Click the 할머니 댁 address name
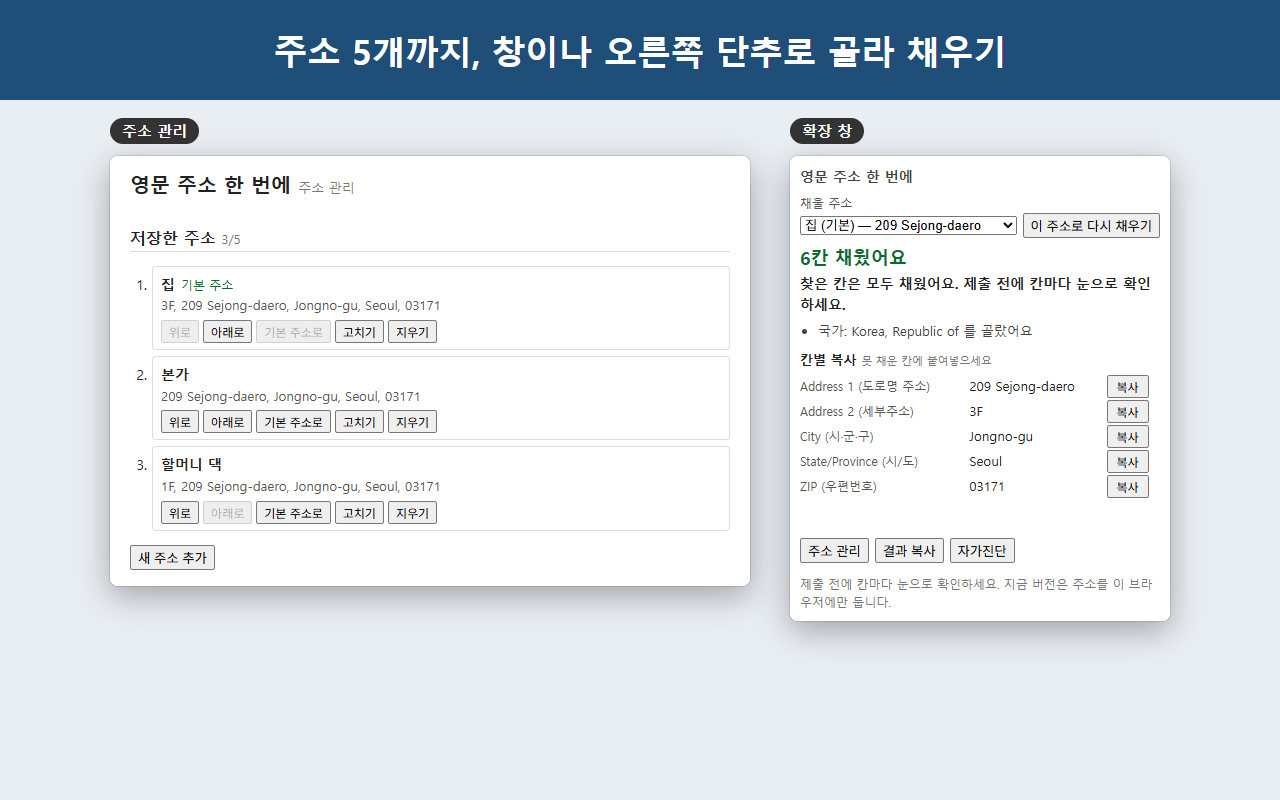This screenshot has height=800, width=1280. click(x=191, y=465)
